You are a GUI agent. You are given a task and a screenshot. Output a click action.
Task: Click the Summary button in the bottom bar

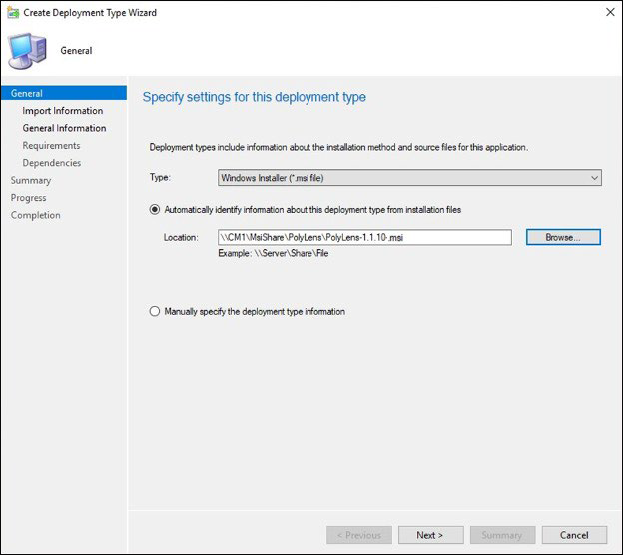[x=503, y=535]
